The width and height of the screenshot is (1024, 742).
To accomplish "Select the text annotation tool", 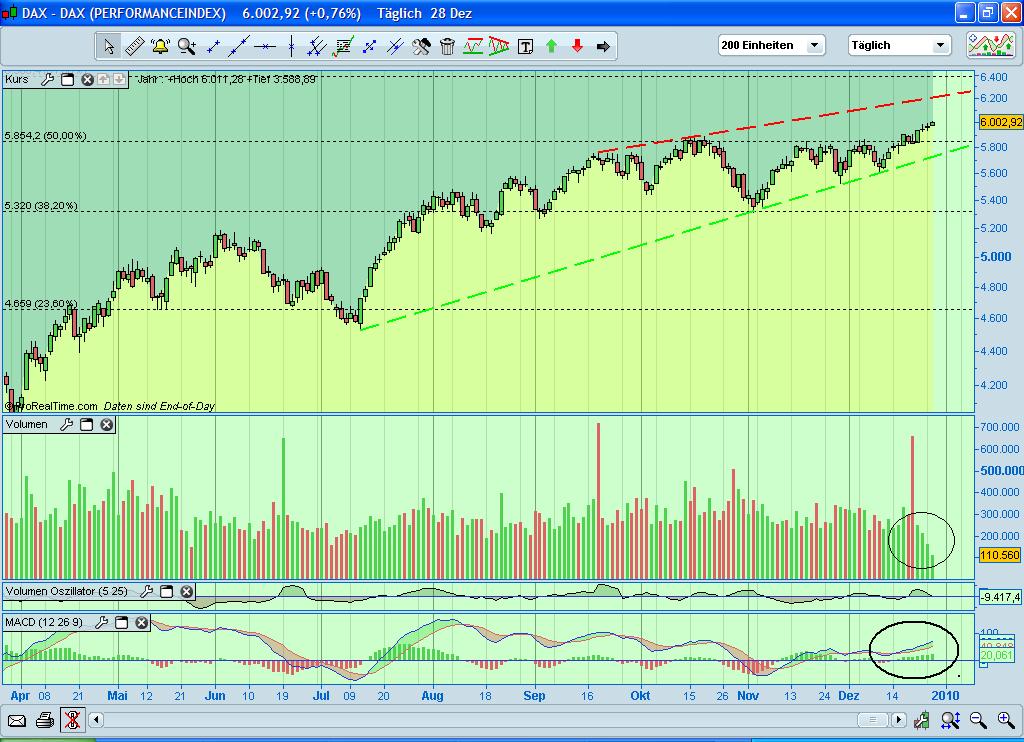I will [525, 46].
